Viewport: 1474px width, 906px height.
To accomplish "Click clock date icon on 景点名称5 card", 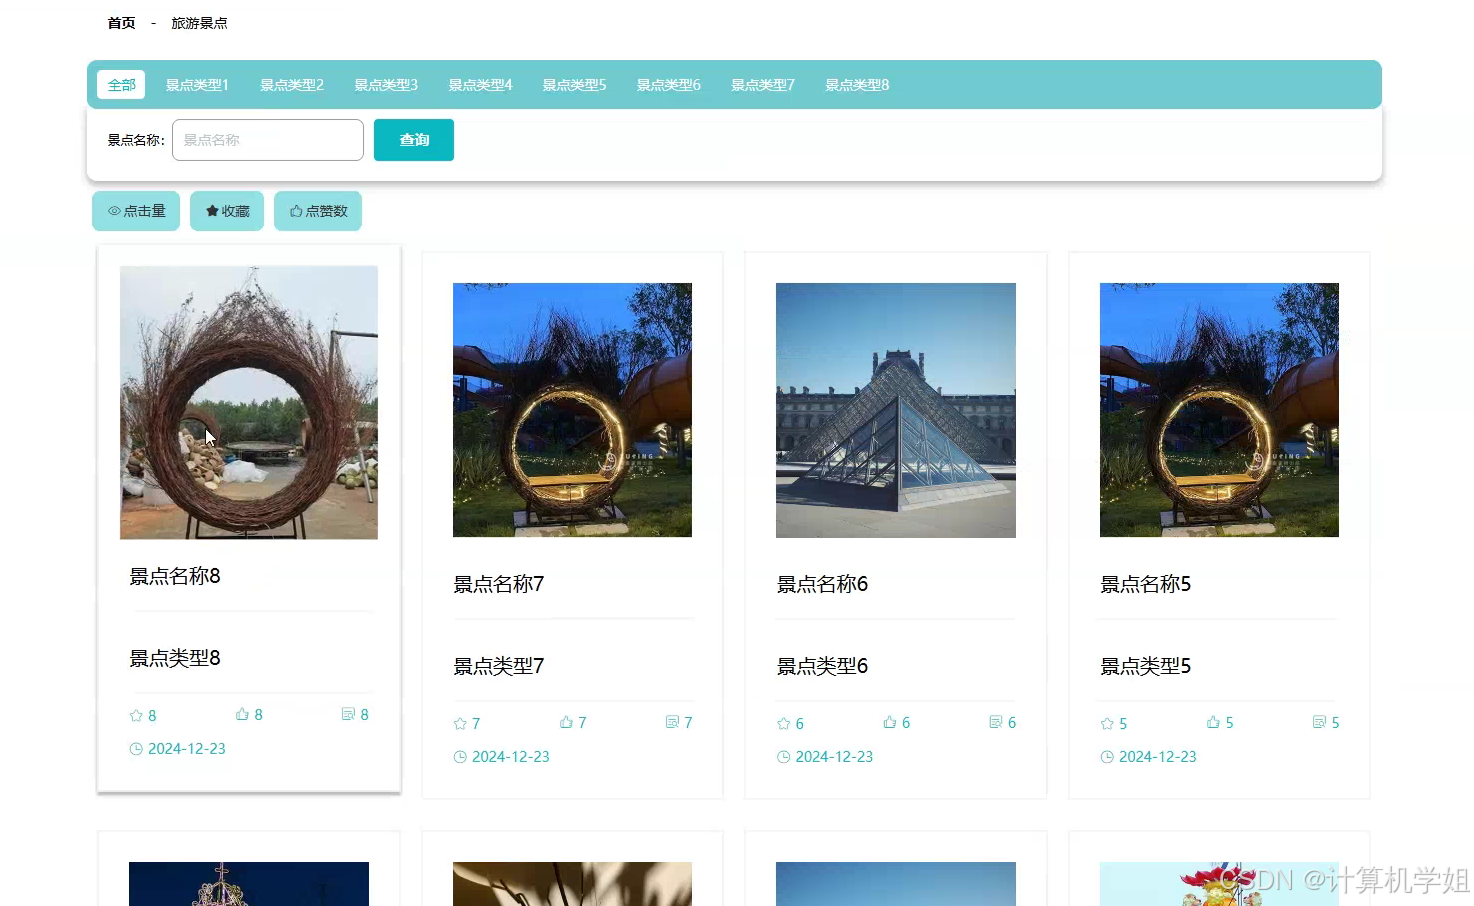I will point(1107,757).
